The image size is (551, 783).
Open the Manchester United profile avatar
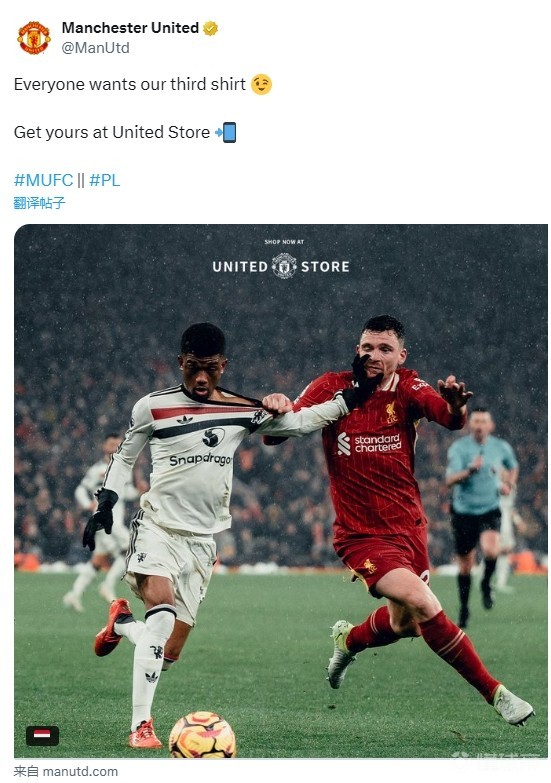click(x=34, y=37)
